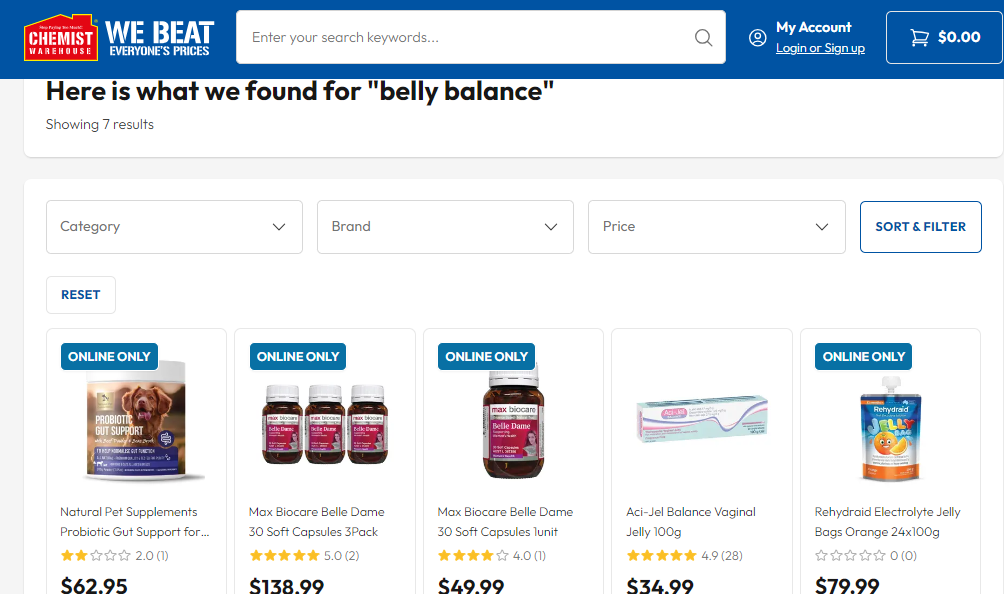Click the Belle Dame 3Pack star rating
The width and height of the screenshot is (1004, 594).
tap(284, 556)
